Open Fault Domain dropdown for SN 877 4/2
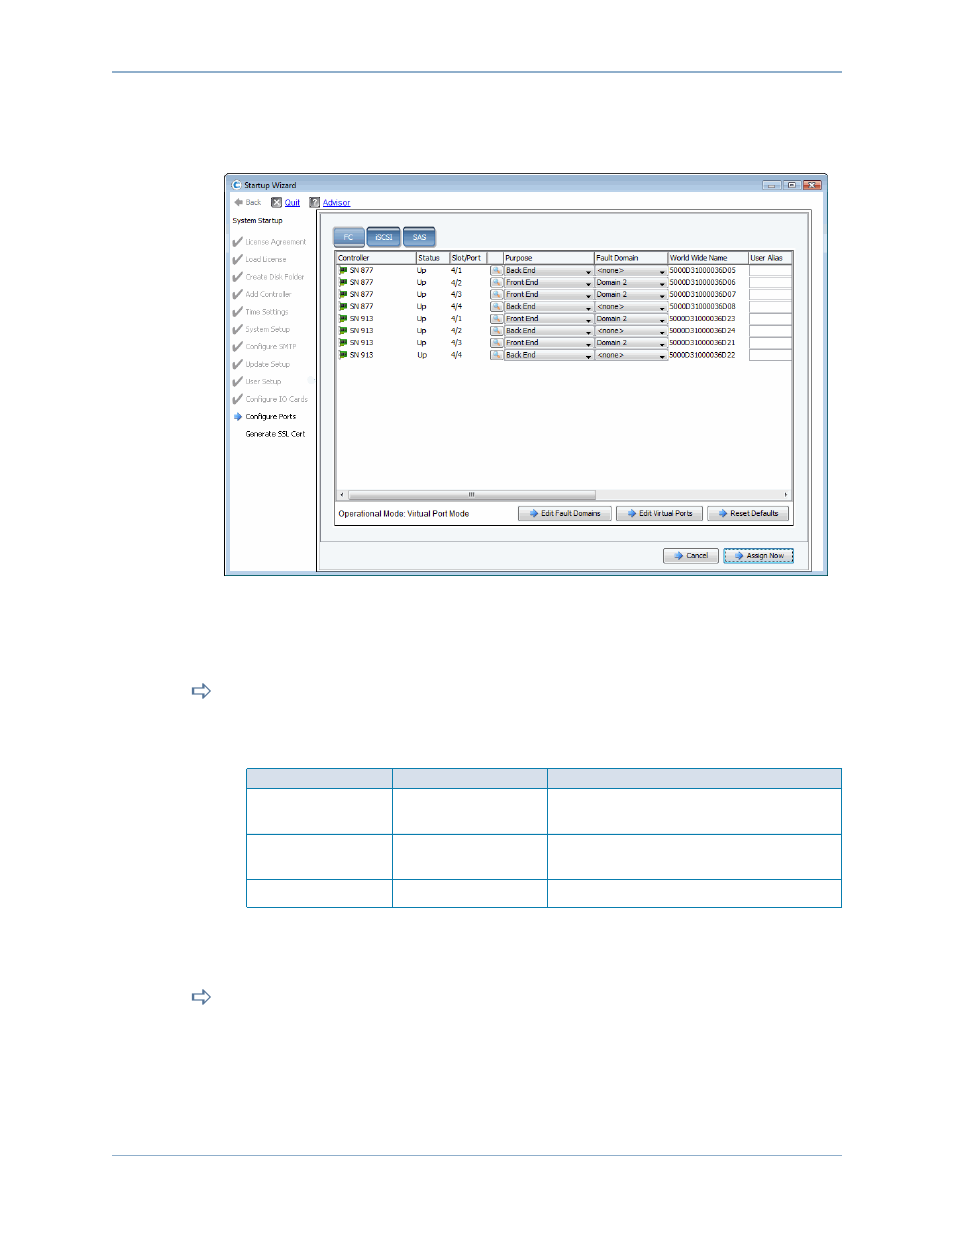Viewport: 954px width, 1235px height. [x=631, y=283]
